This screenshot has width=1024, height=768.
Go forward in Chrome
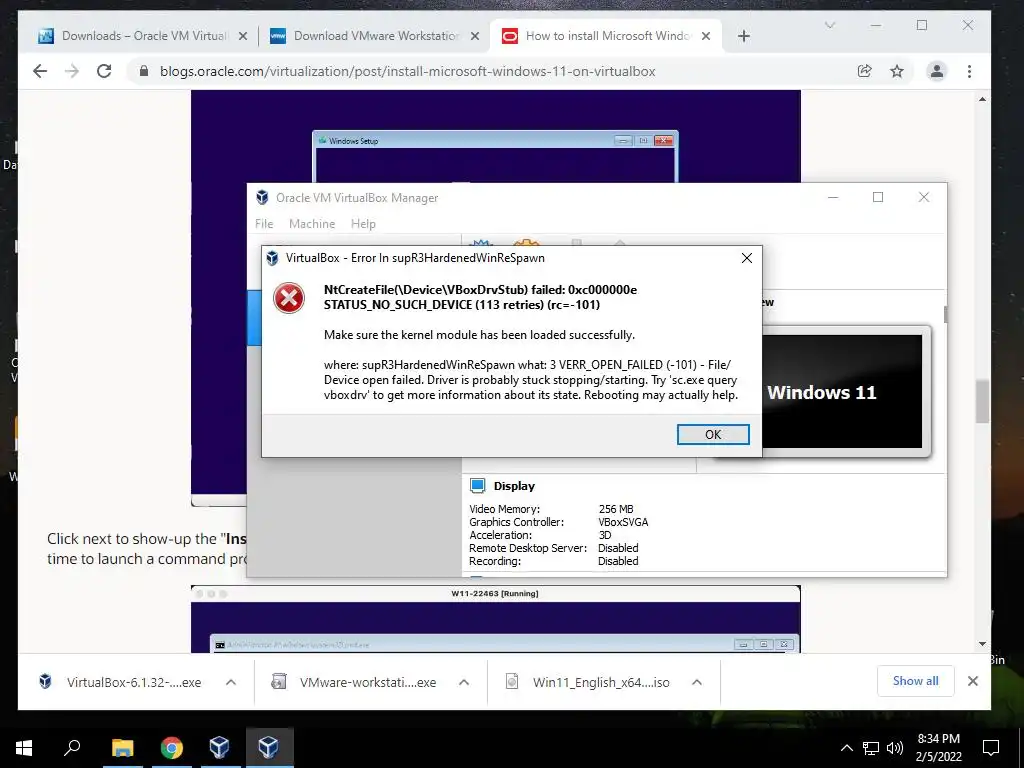[x=72, y=71]
